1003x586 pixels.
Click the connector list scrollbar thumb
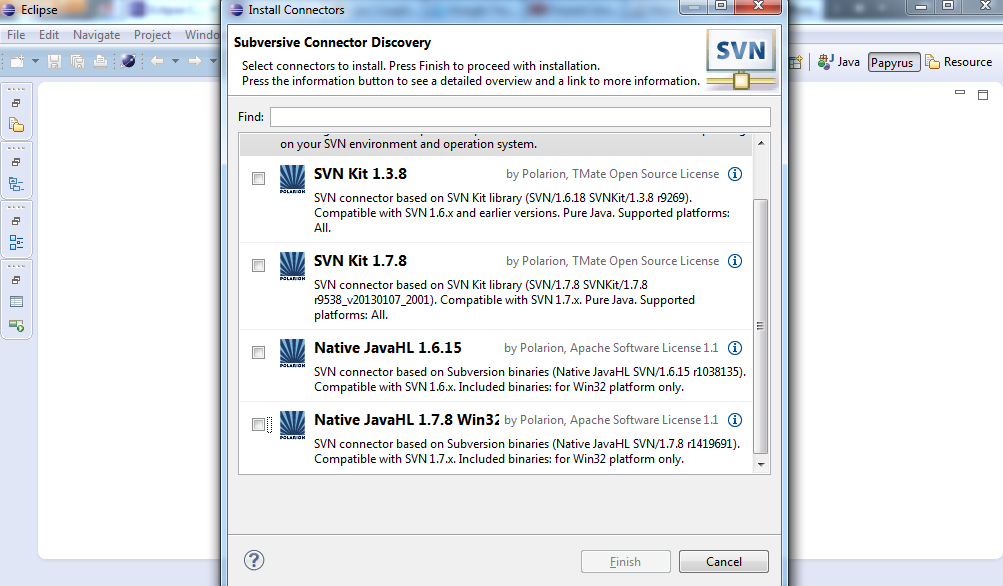pyautogui.click(x=761, y=326)
